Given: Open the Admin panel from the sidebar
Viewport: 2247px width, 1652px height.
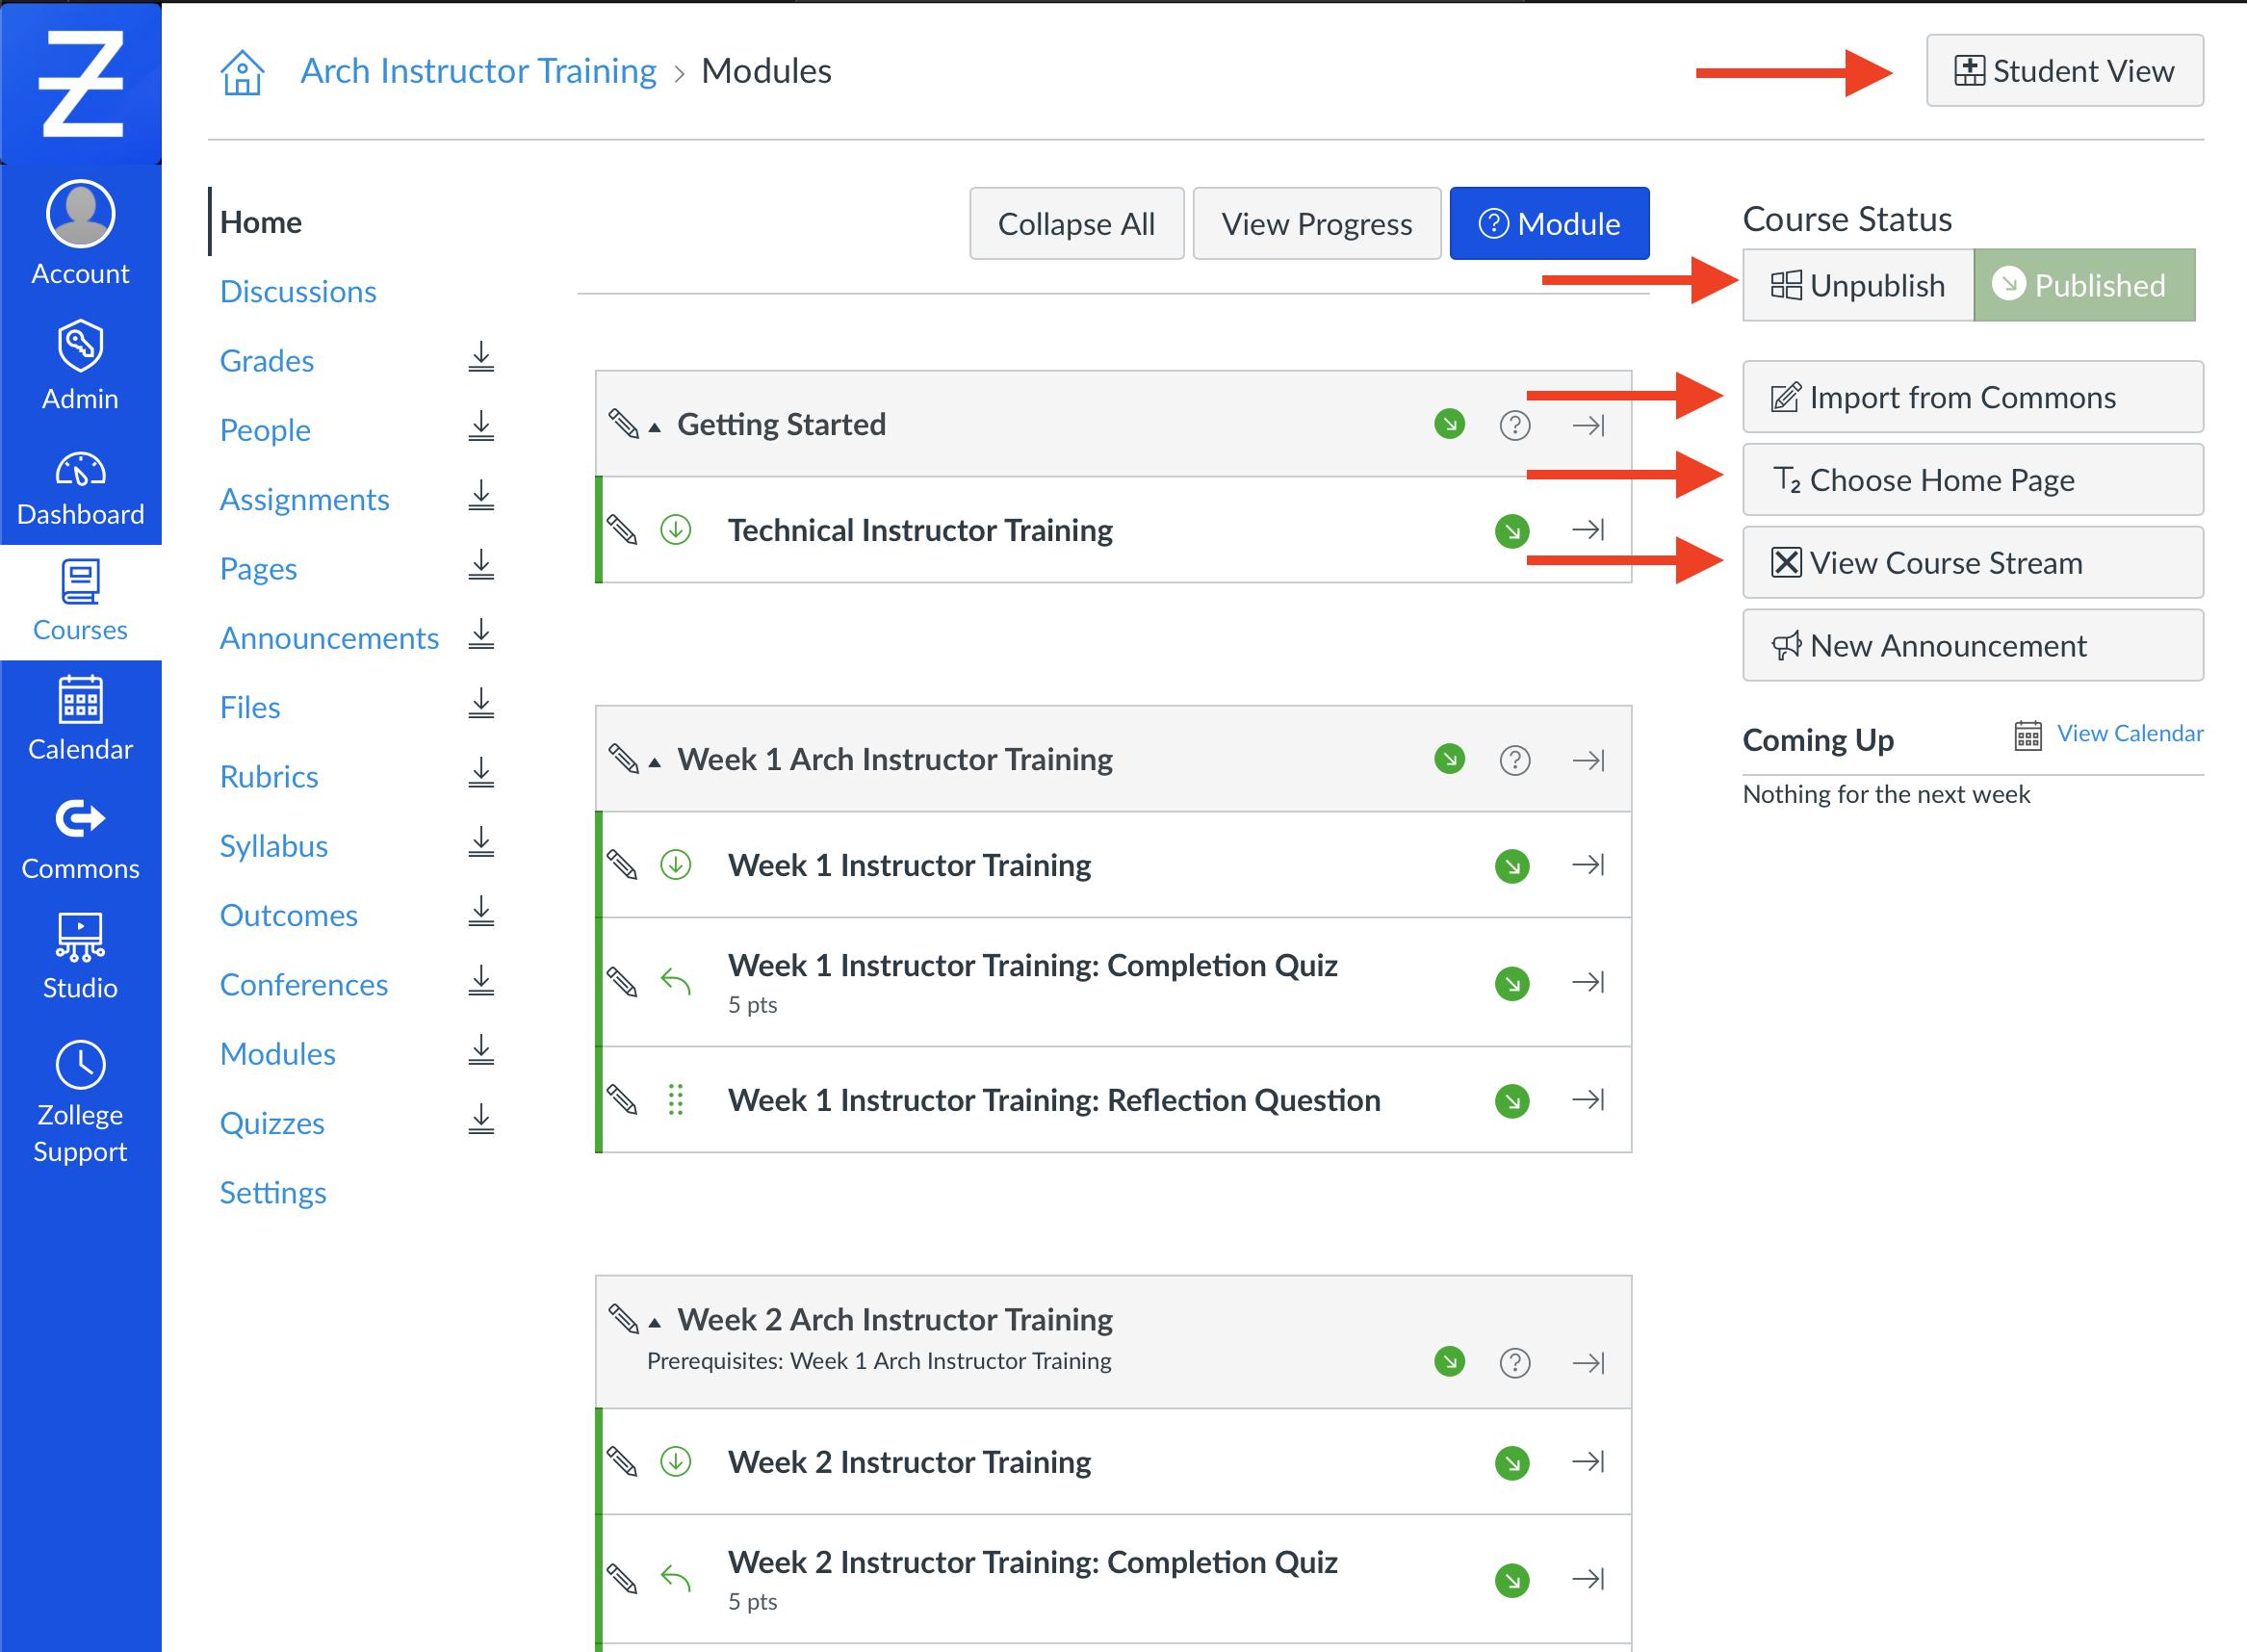Looking at the screenshot, I should click(x=80, y=365).
